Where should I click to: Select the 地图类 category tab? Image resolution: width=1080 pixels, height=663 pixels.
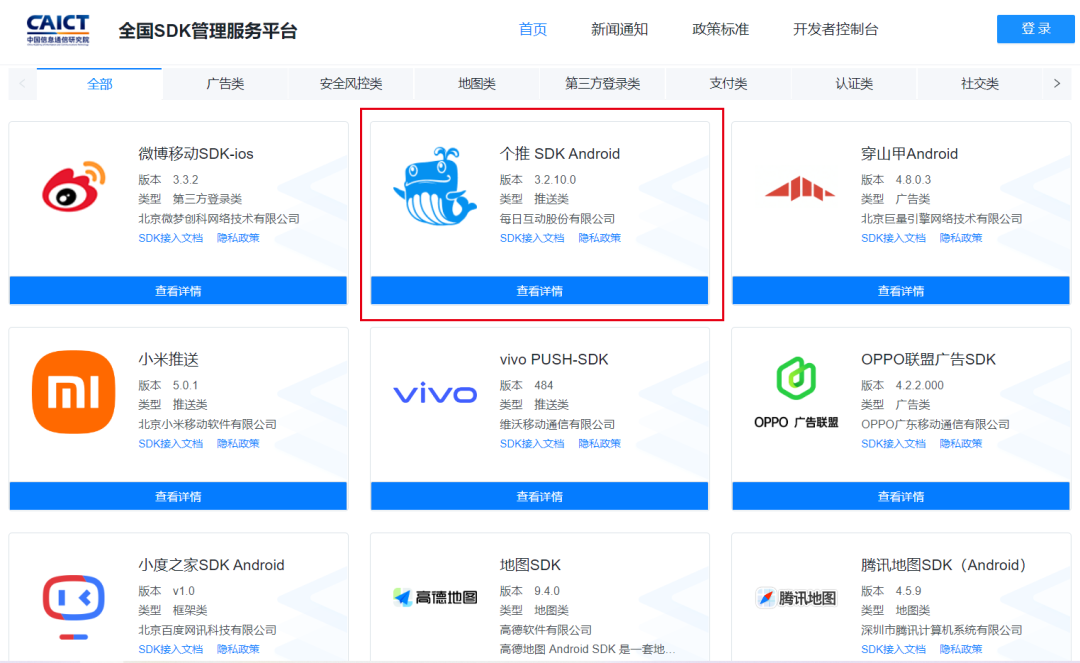tap(477, 84)
